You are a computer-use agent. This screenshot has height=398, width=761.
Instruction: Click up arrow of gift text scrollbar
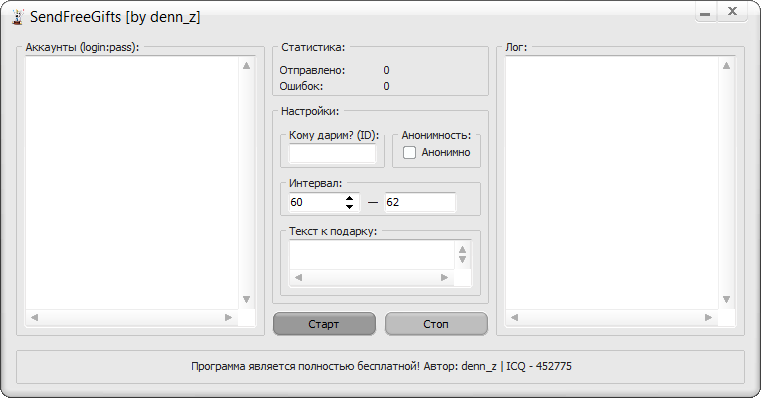pos(463,249)
